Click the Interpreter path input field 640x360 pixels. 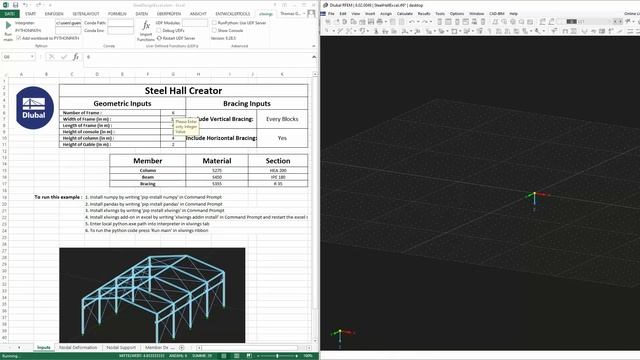[69, 23]
